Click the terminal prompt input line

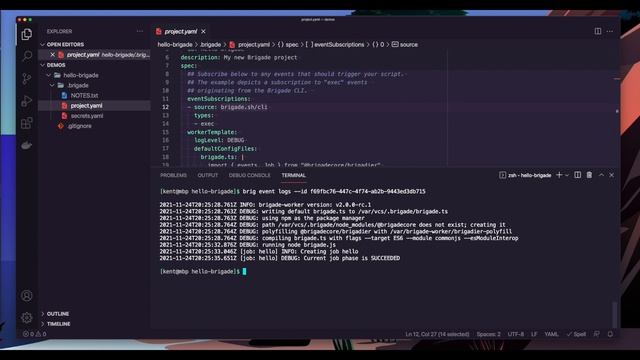click(x=203, y=271)
